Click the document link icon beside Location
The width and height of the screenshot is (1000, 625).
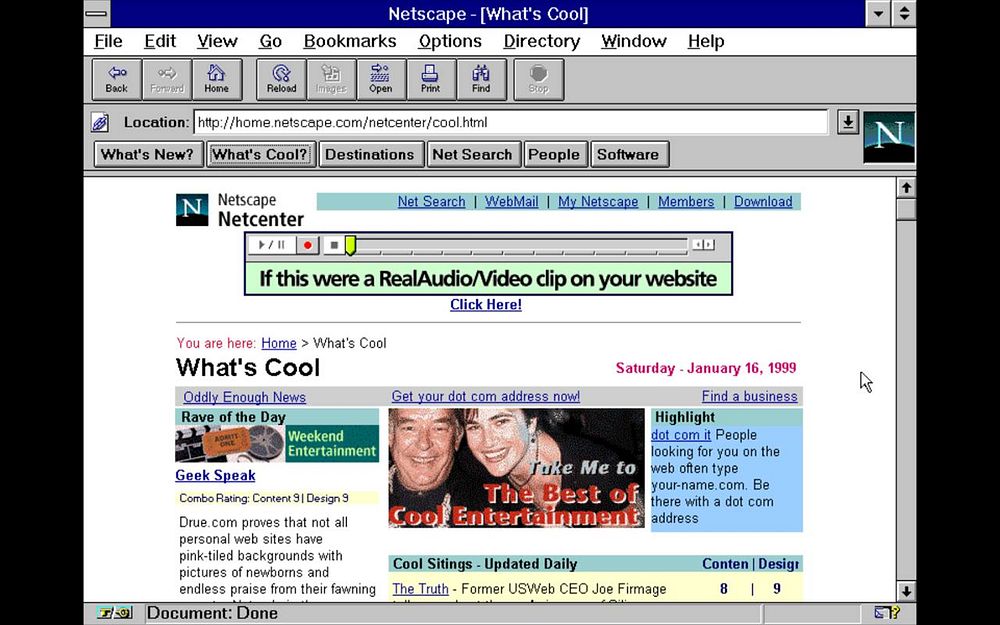pyautogui.click(x=100, y=122)
